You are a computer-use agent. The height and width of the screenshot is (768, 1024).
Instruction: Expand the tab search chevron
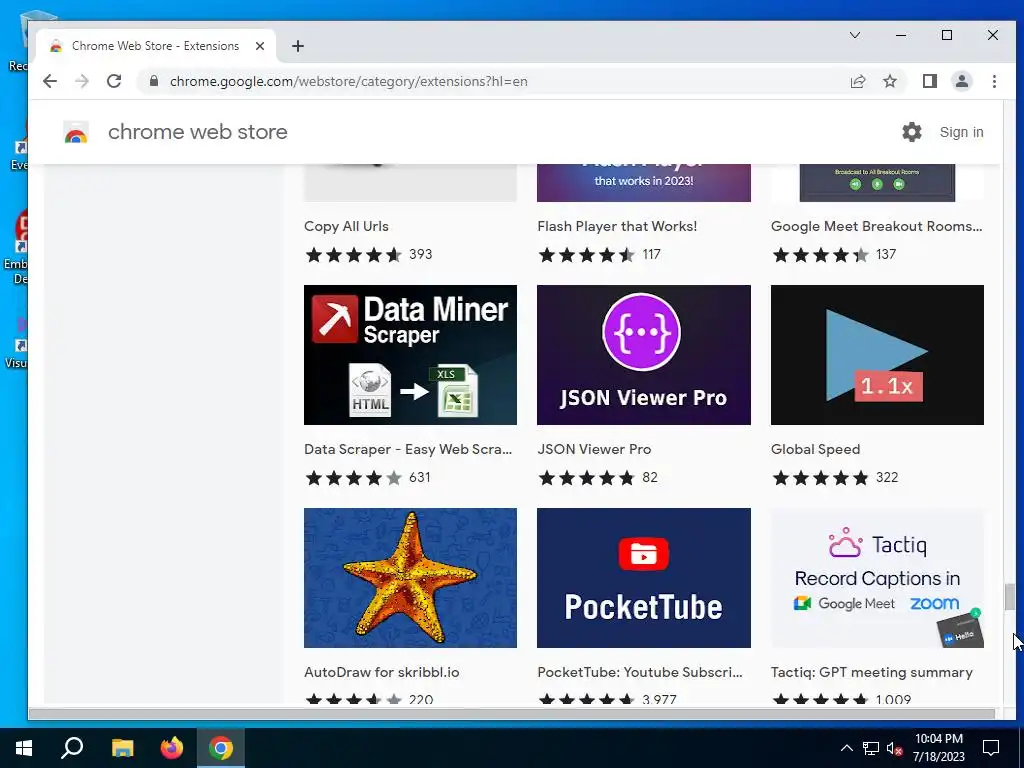(x=854, y=35)
